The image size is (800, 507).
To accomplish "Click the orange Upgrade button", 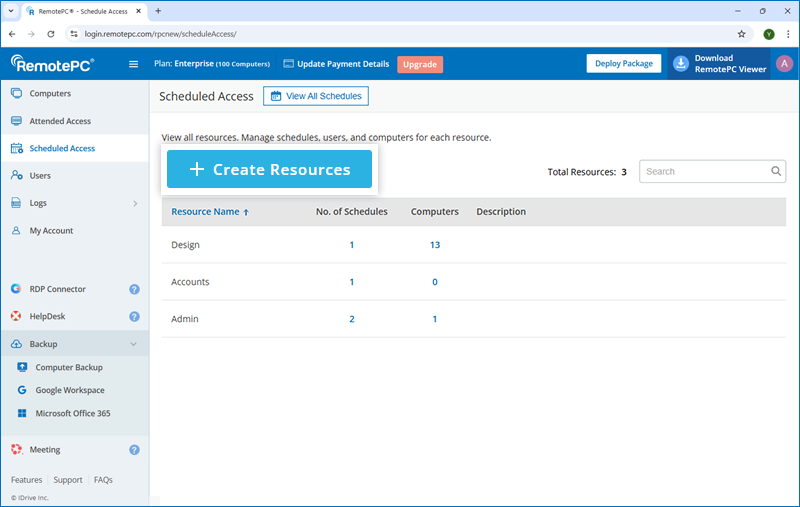I will tap(419, 64).
